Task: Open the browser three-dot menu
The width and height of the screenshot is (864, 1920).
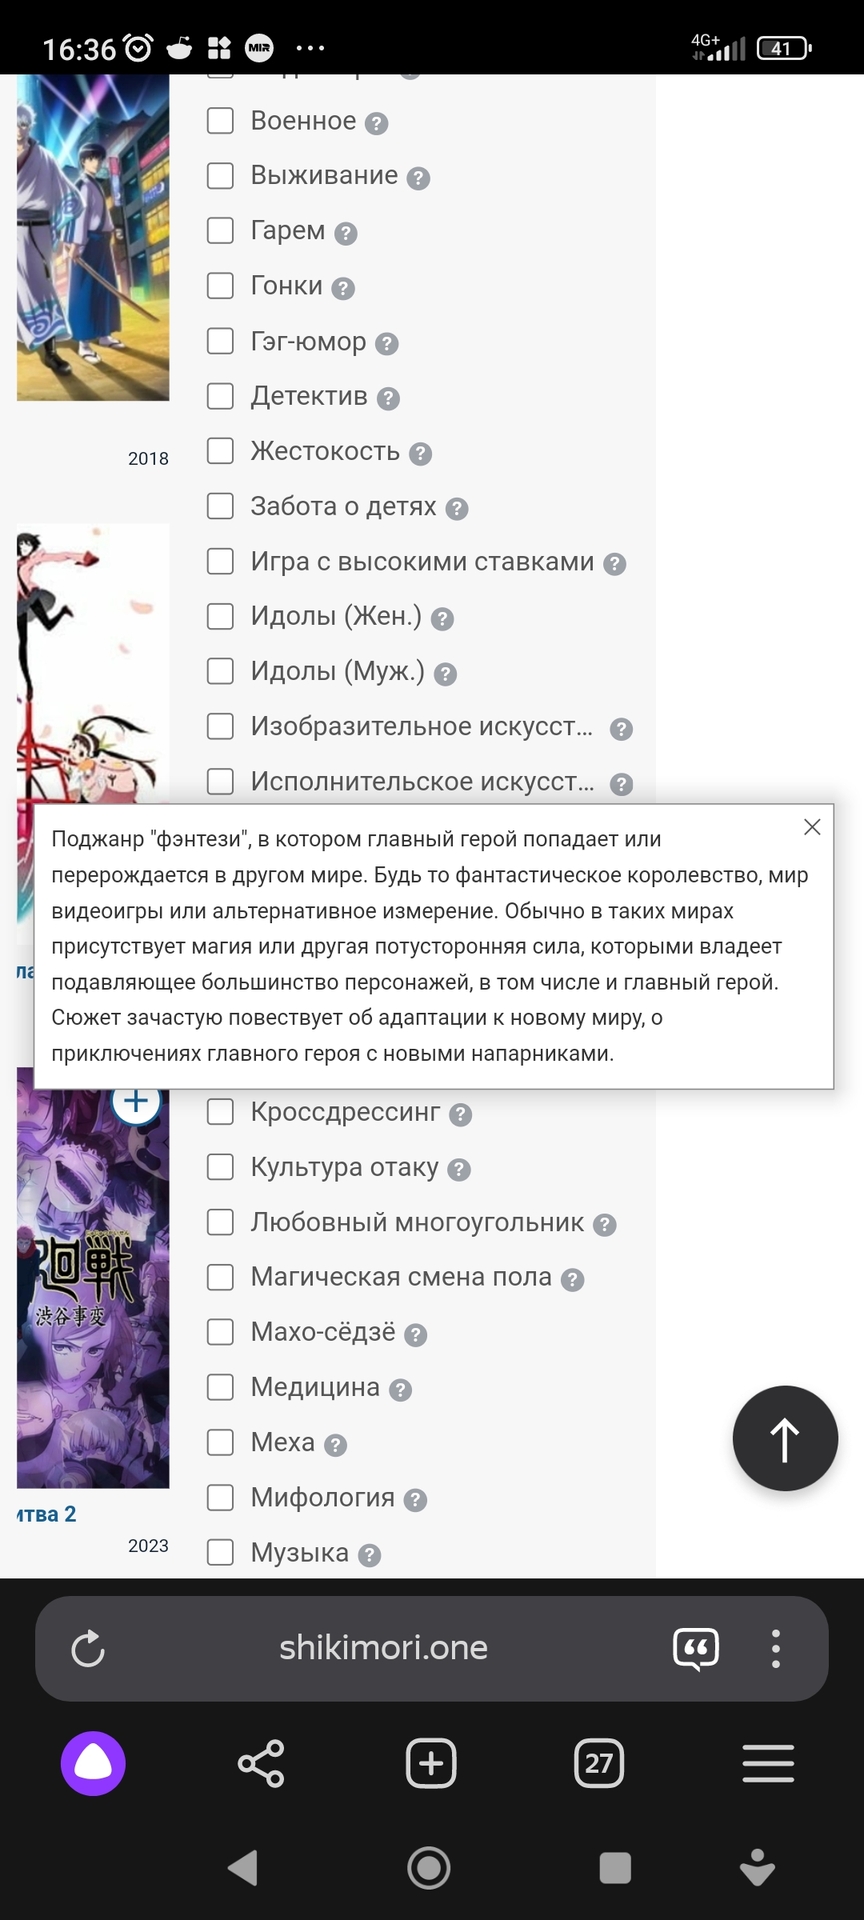Action: [x=776, y=1649]
